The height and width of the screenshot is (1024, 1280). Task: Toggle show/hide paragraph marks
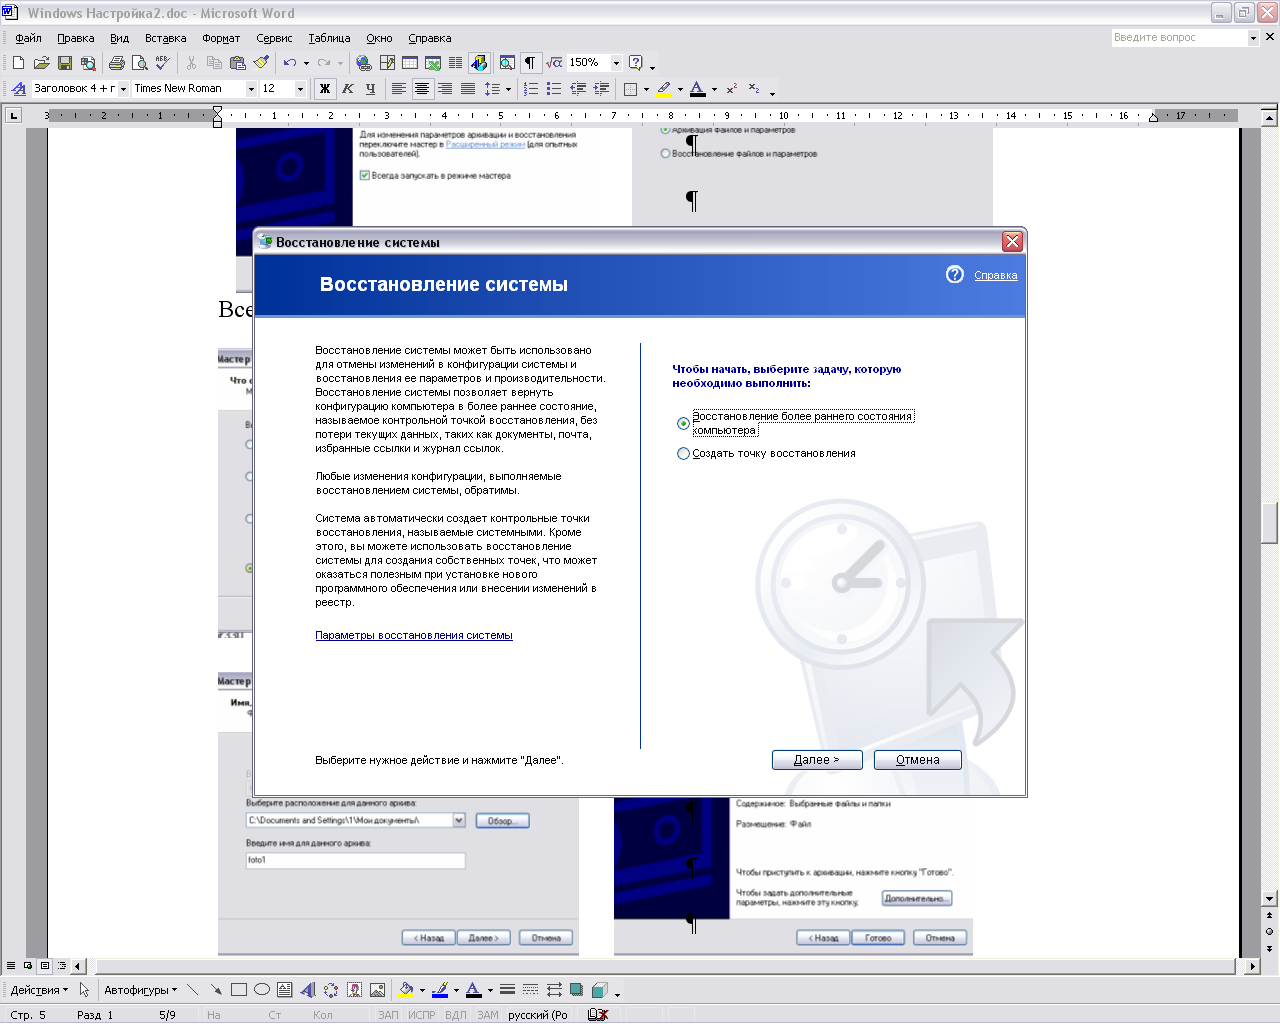530,63
